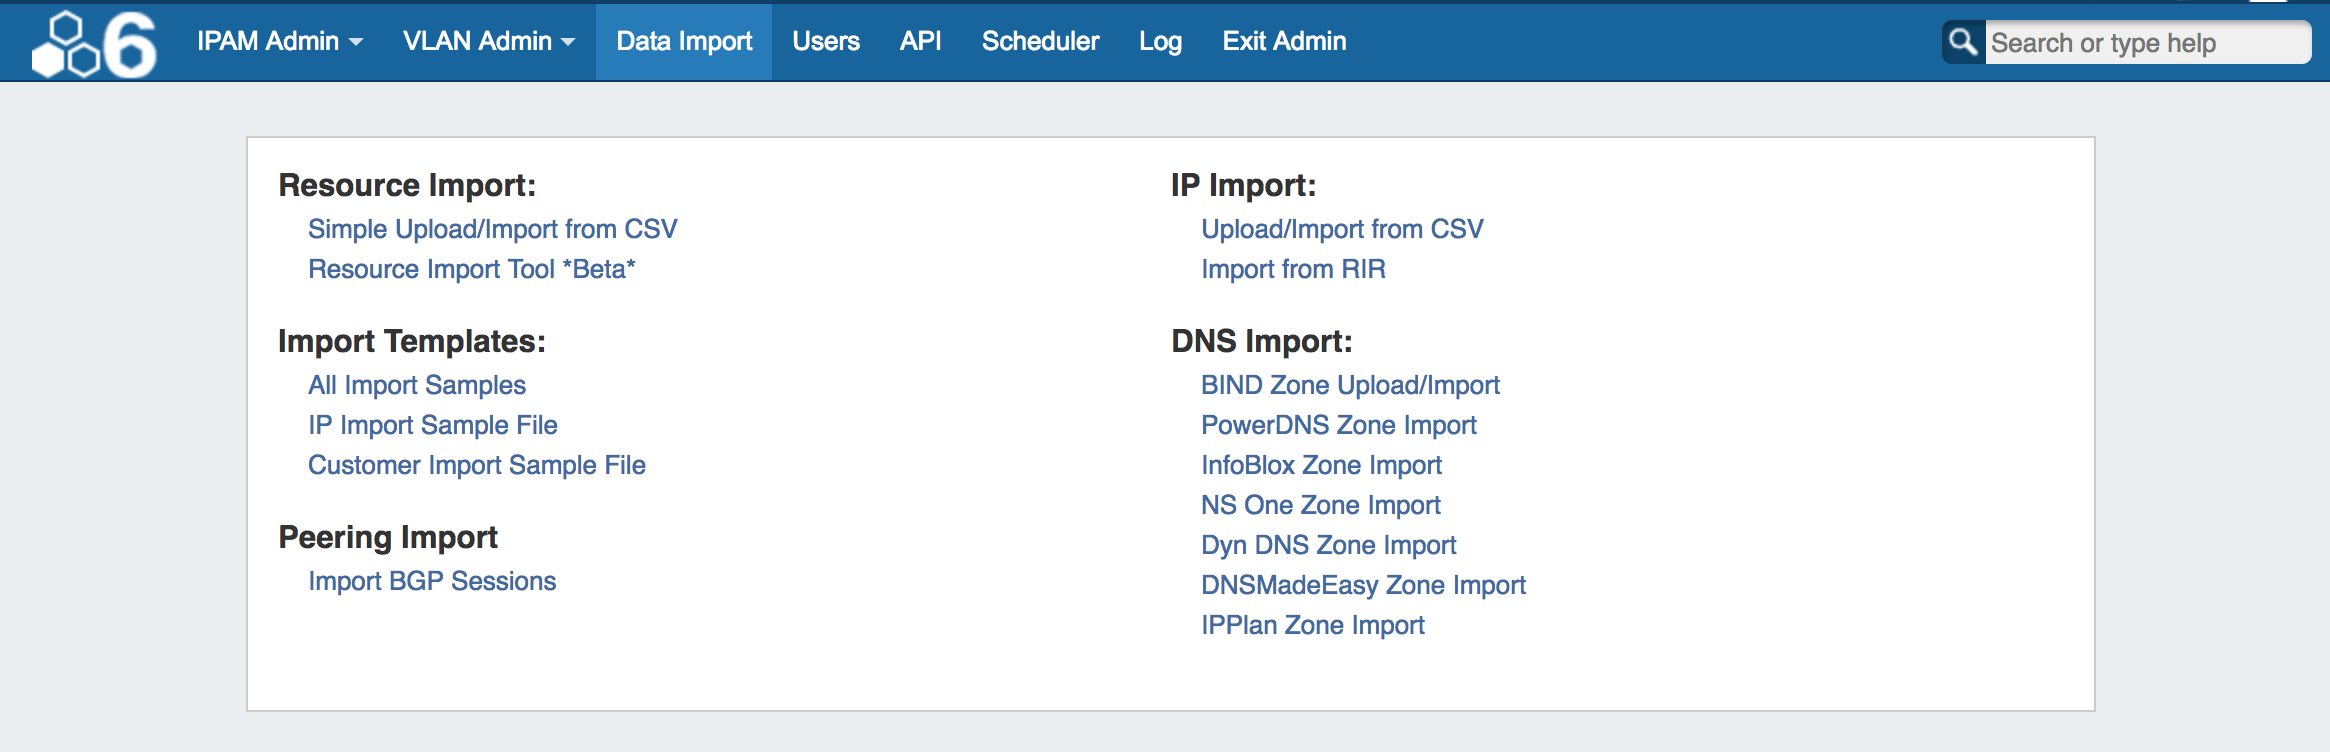Screen dimensions: 2330x752
Task: Select the Data Import tab
Action: (684, 41)
